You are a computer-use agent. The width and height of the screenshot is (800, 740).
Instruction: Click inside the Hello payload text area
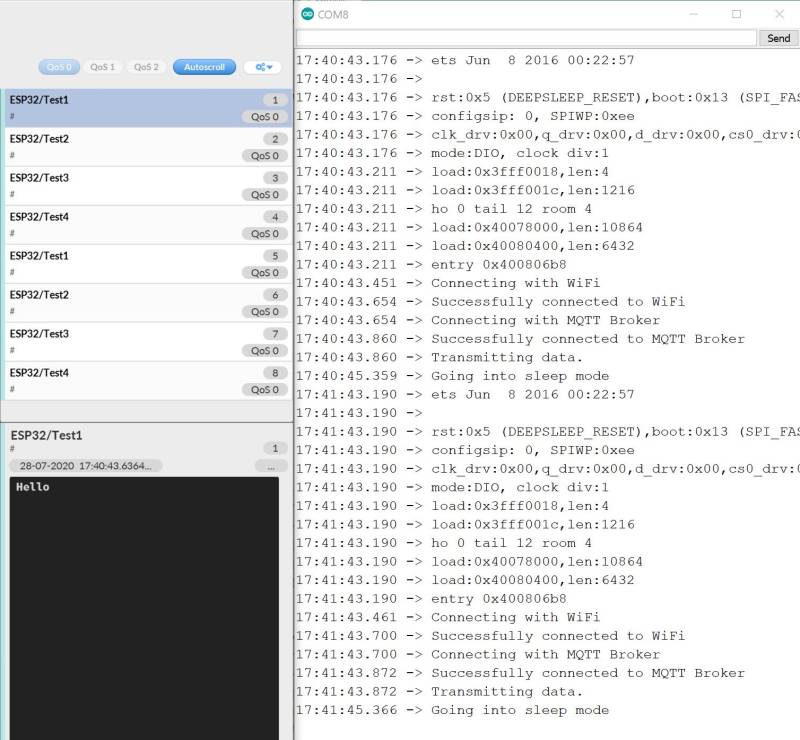144,600
